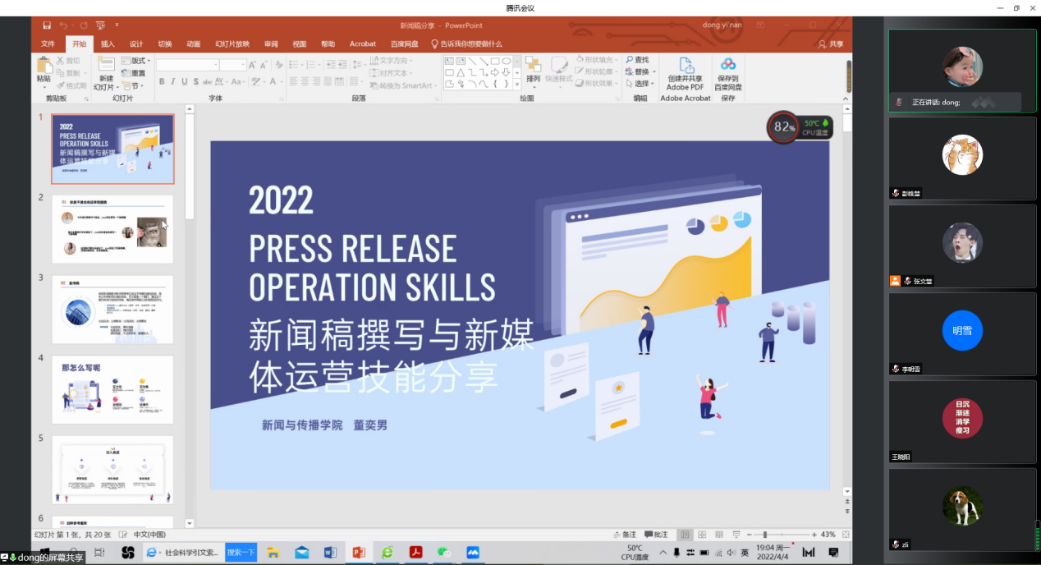This screenshot has height=565, width=1041.
Task: Expand the Select (选择) dropdown
Action: click(640, 84)
